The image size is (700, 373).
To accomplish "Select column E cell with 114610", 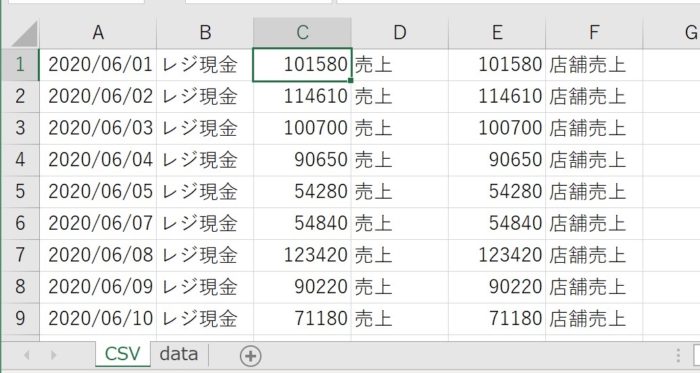I will pyautogui.click(x=497, y=96).
